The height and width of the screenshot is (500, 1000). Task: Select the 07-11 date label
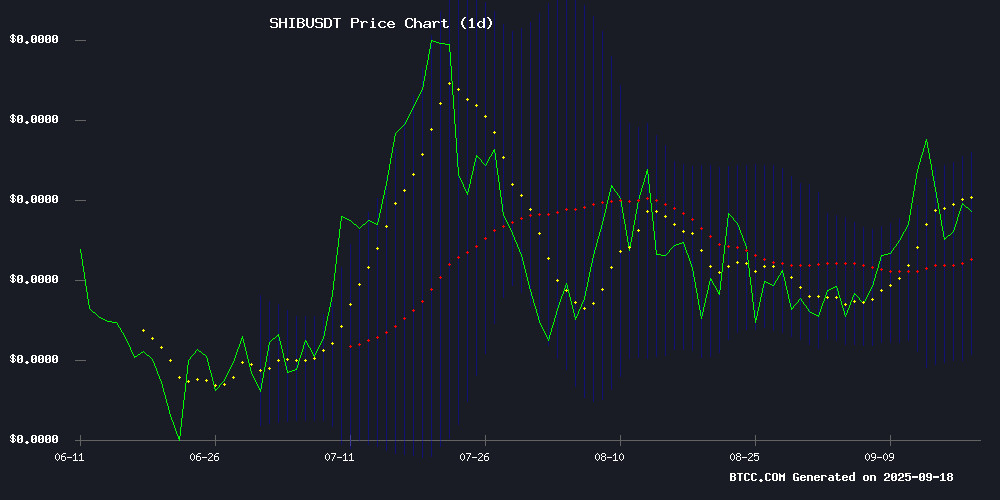click(x=339, y=457)
